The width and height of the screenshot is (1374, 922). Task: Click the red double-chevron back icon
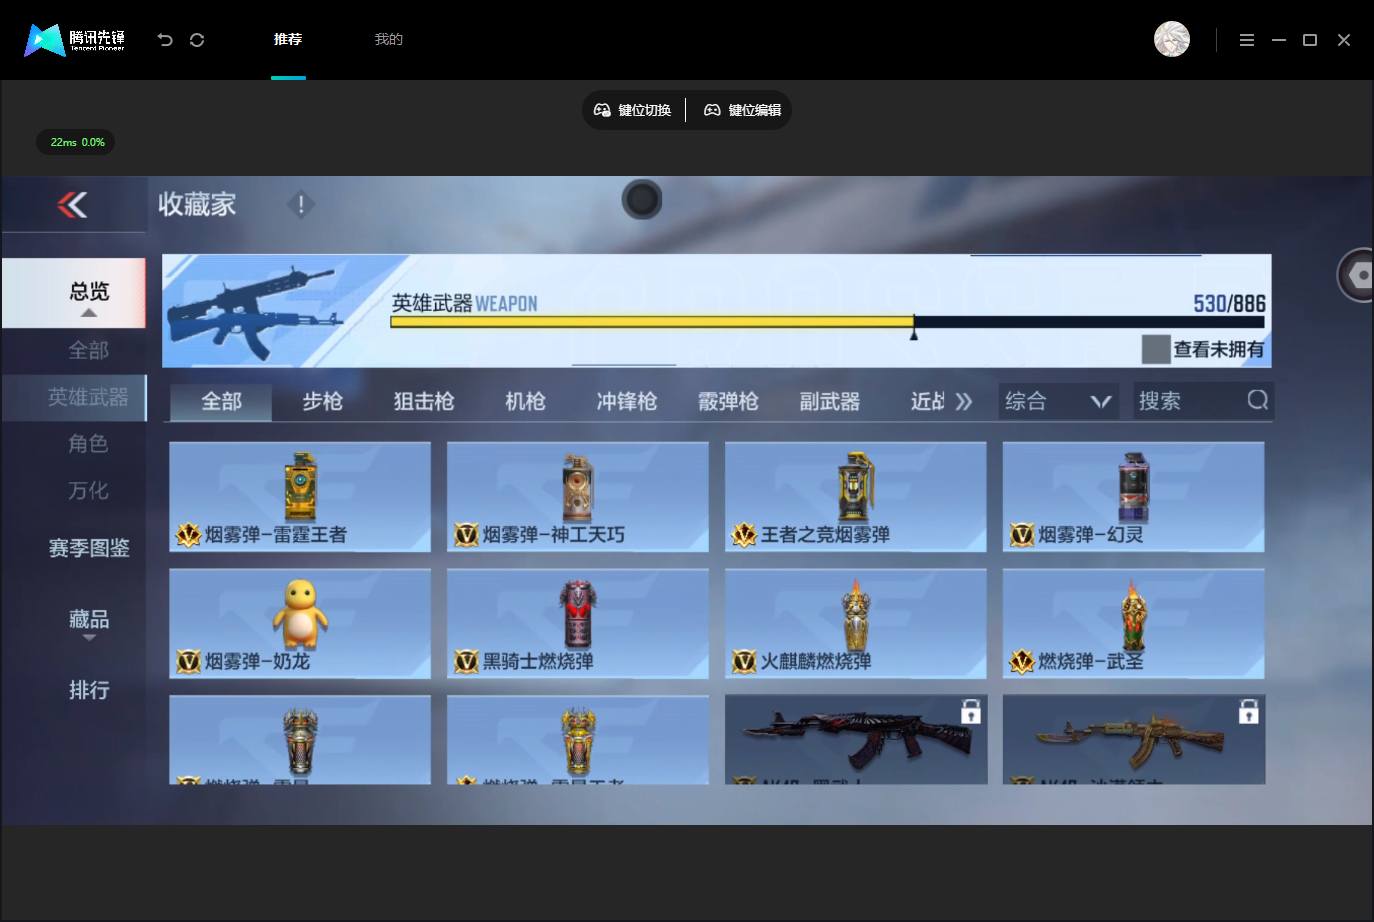(x=72, y=205)
